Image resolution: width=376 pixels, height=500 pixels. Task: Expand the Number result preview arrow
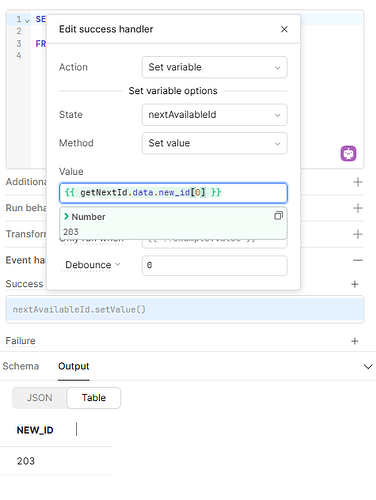pos(66,217)
